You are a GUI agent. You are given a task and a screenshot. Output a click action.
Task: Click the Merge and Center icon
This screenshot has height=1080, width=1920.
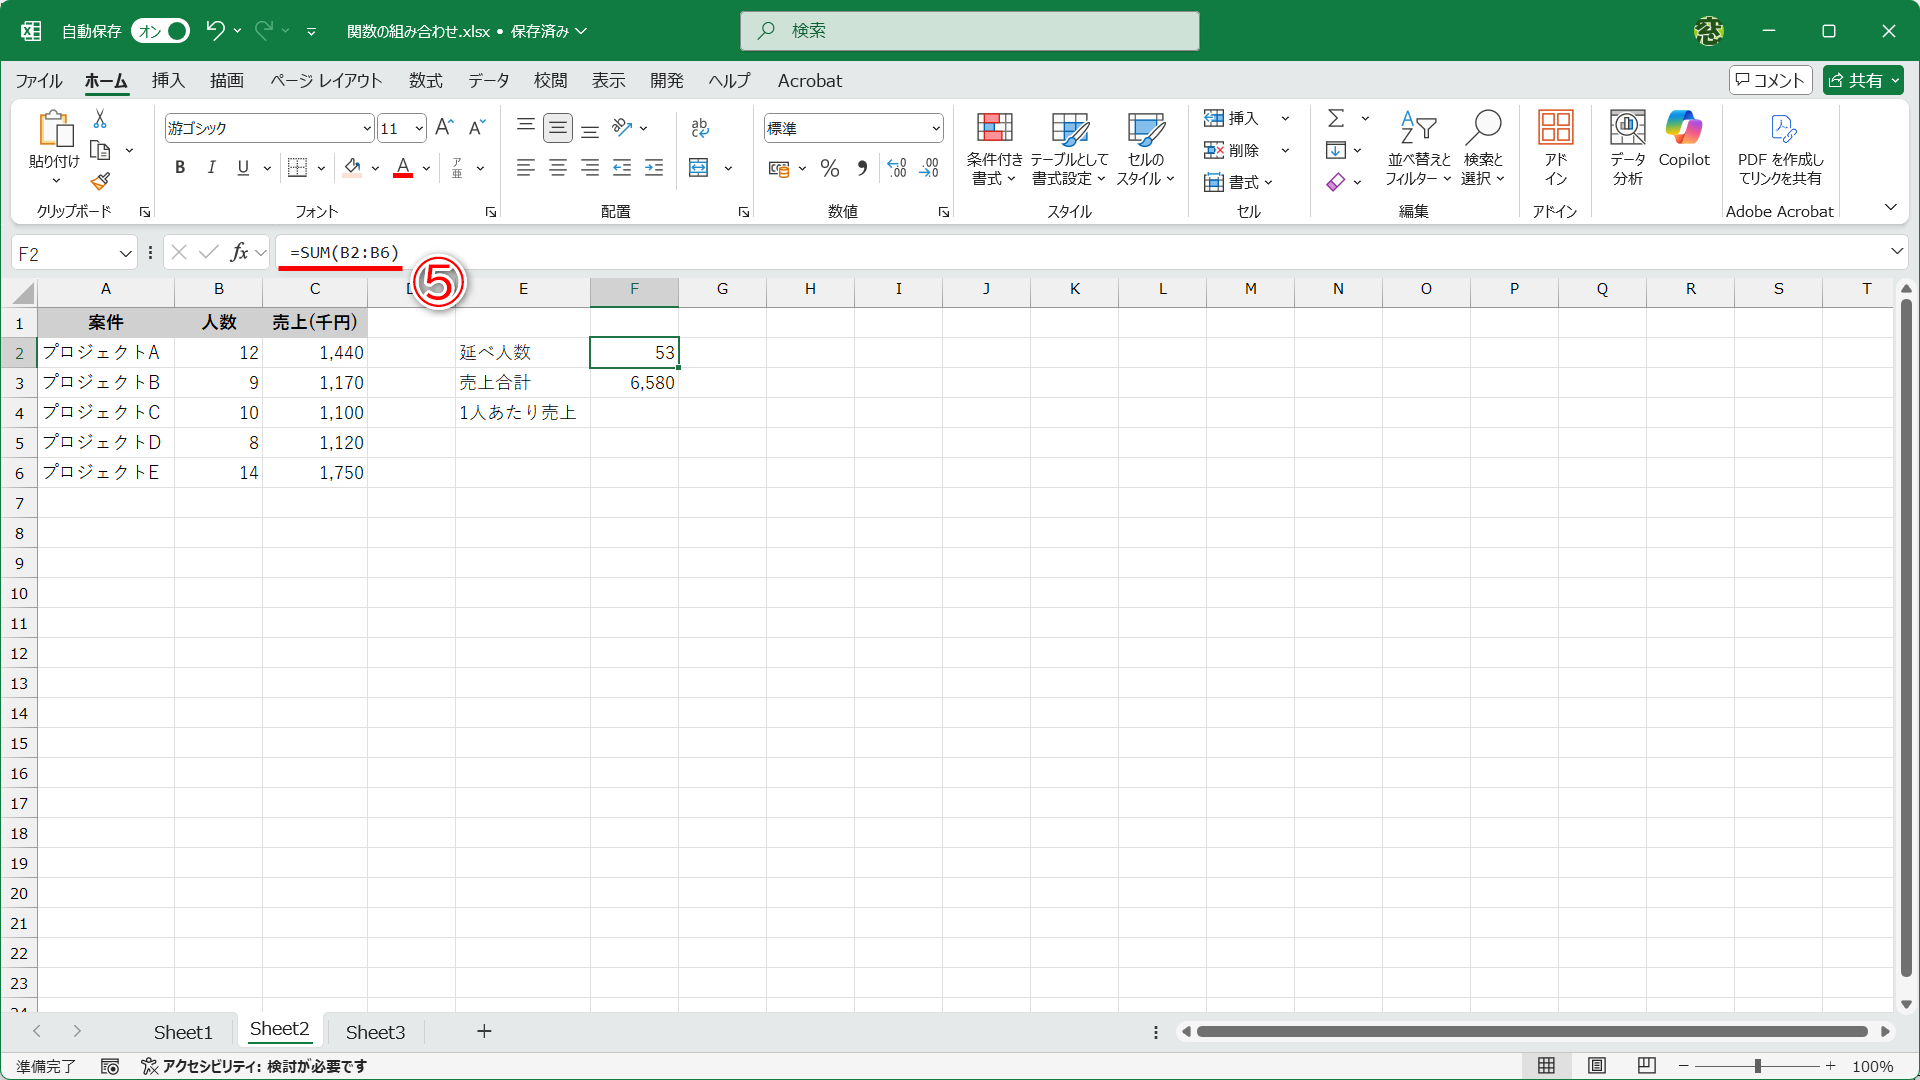[x=699, y=168]
